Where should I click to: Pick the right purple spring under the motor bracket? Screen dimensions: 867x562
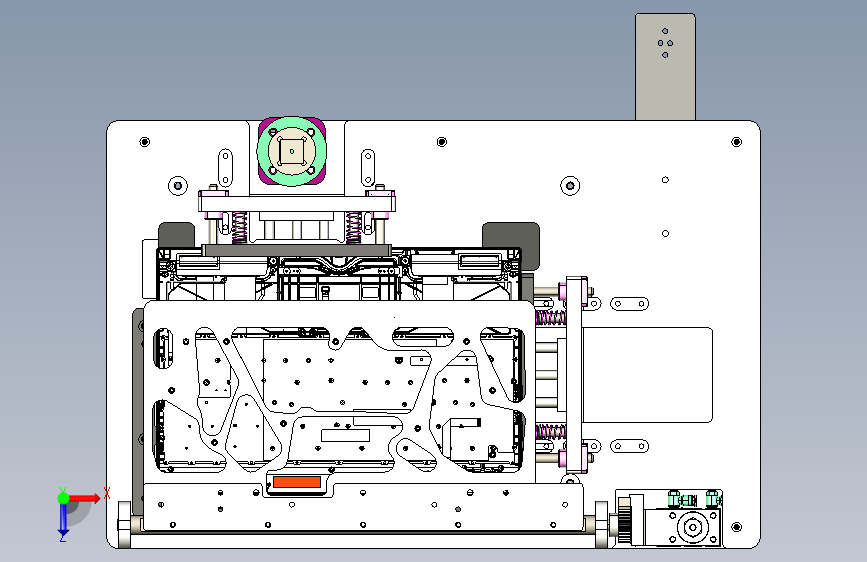click(x=353, y=227)
